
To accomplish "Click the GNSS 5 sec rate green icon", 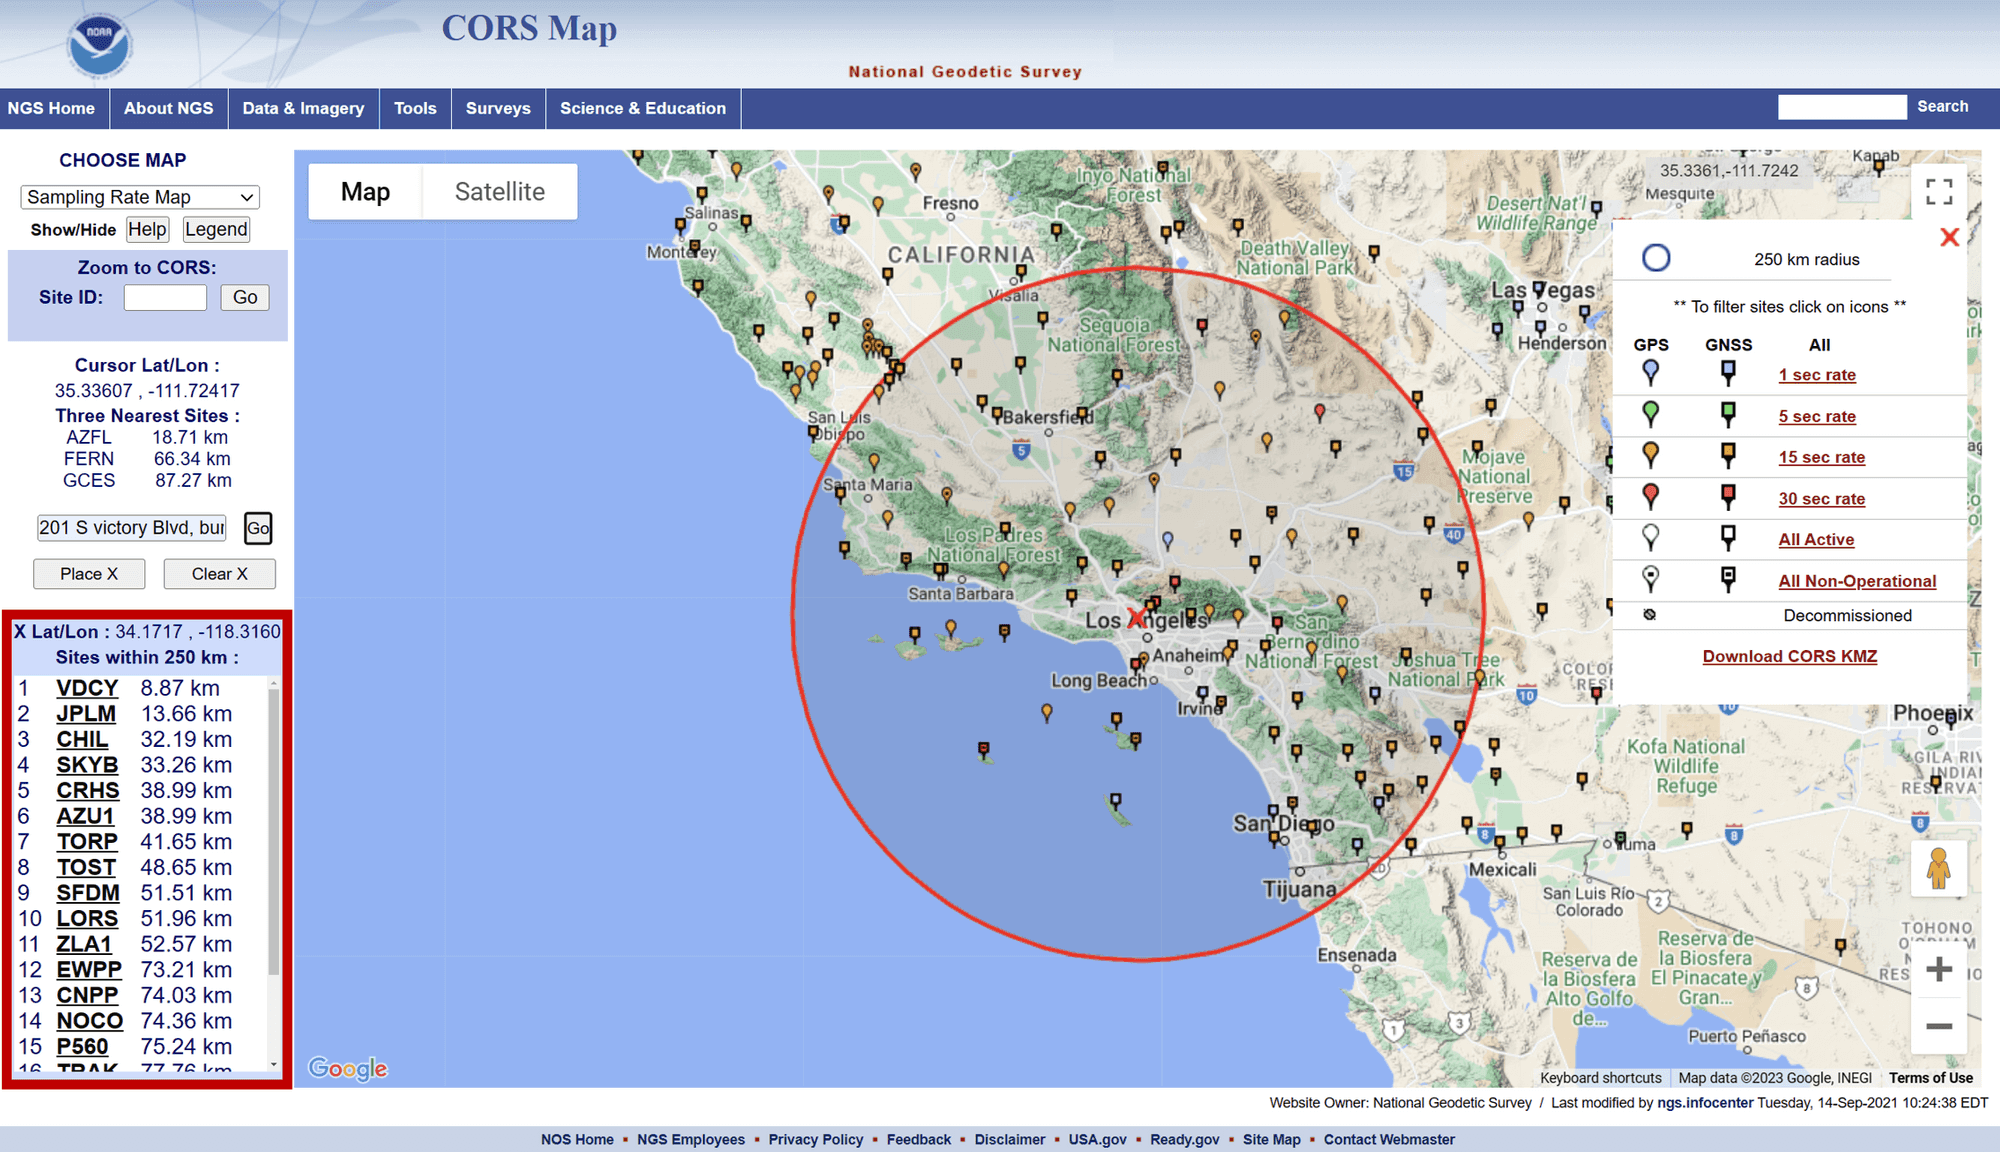I will [1727, 414].
